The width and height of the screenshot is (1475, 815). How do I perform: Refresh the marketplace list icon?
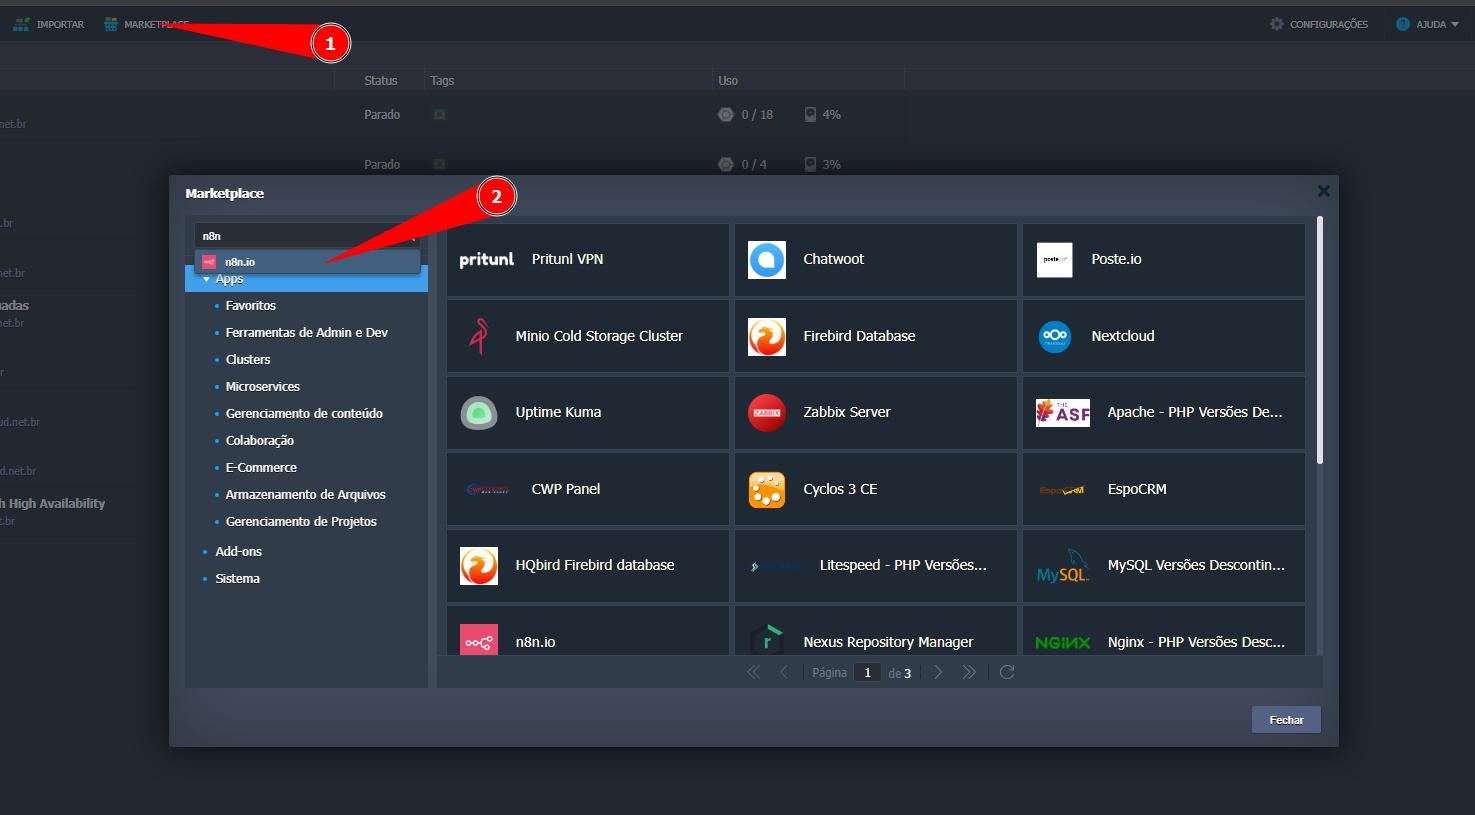tap(1007, 672)
